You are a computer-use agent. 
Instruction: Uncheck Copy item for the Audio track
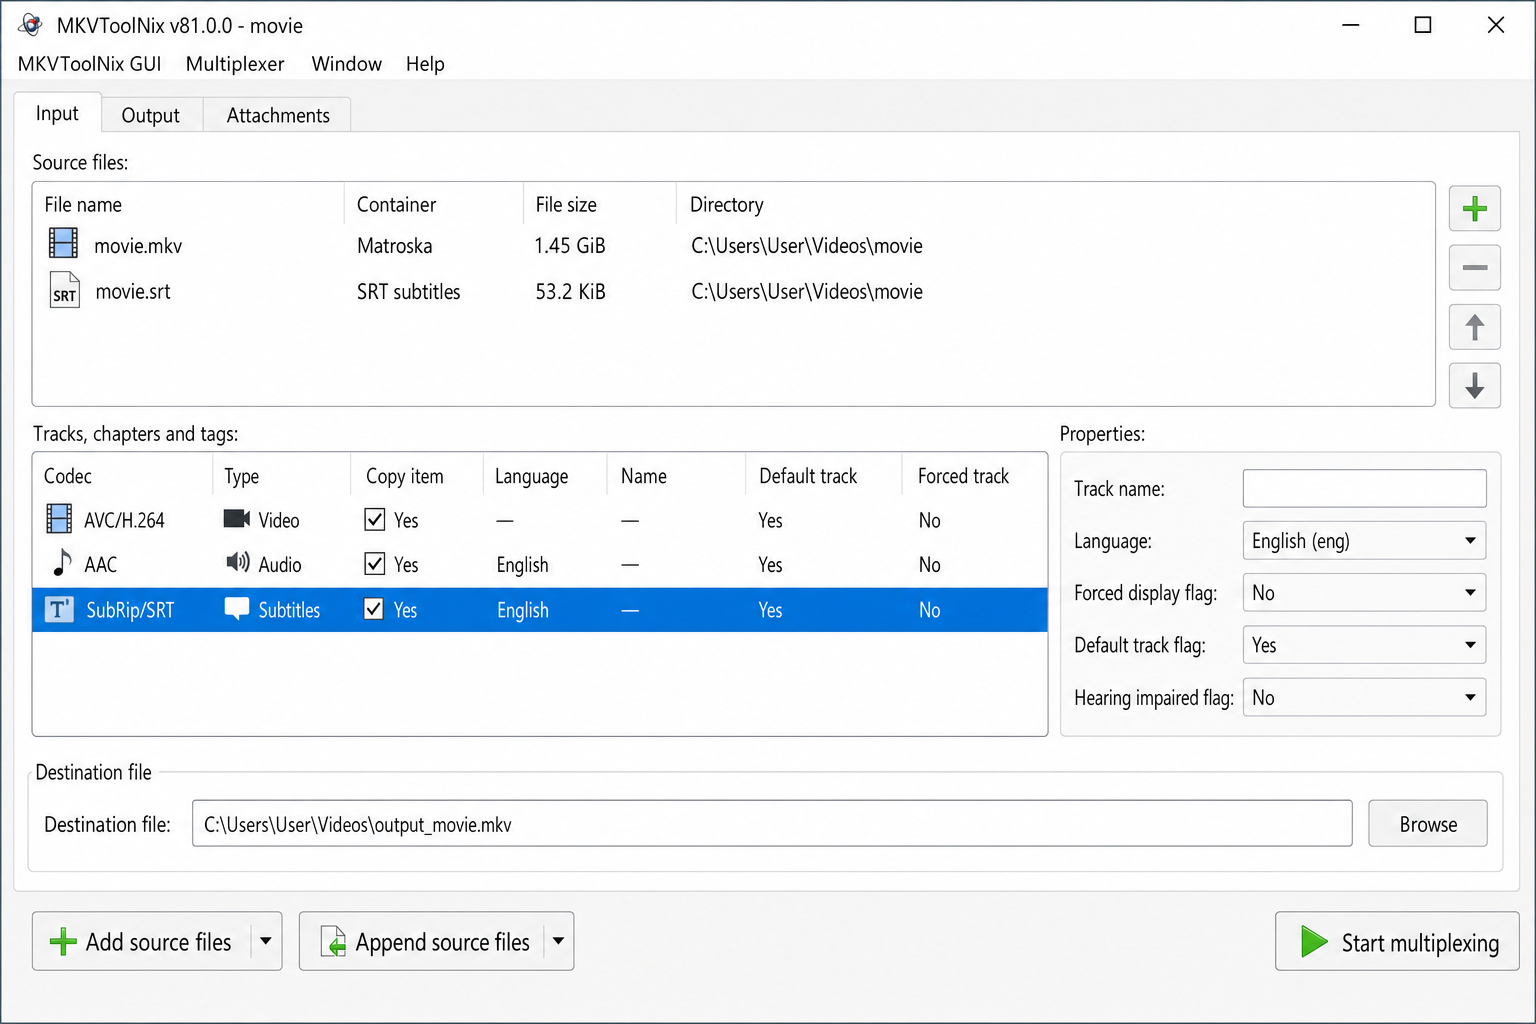click(374, 564)
